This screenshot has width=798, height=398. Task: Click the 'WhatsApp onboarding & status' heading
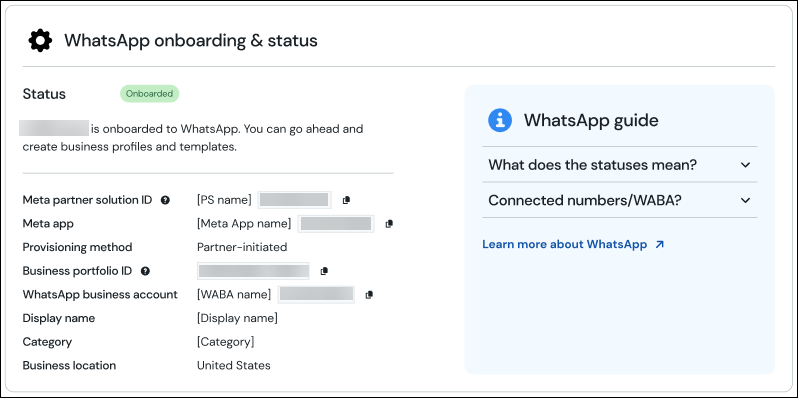(x=191, y=40)
